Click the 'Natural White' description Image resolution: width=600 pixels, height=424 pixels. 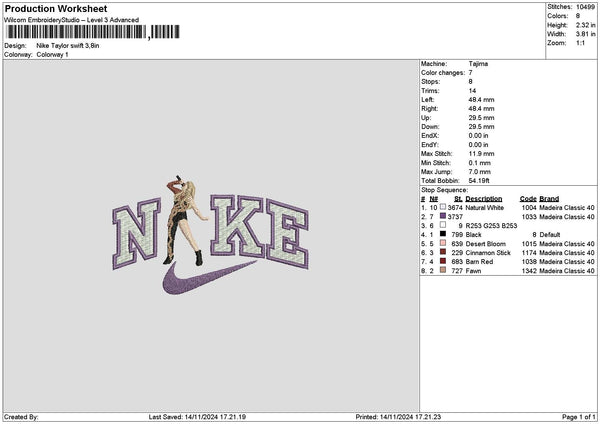[x=484, y=207]
